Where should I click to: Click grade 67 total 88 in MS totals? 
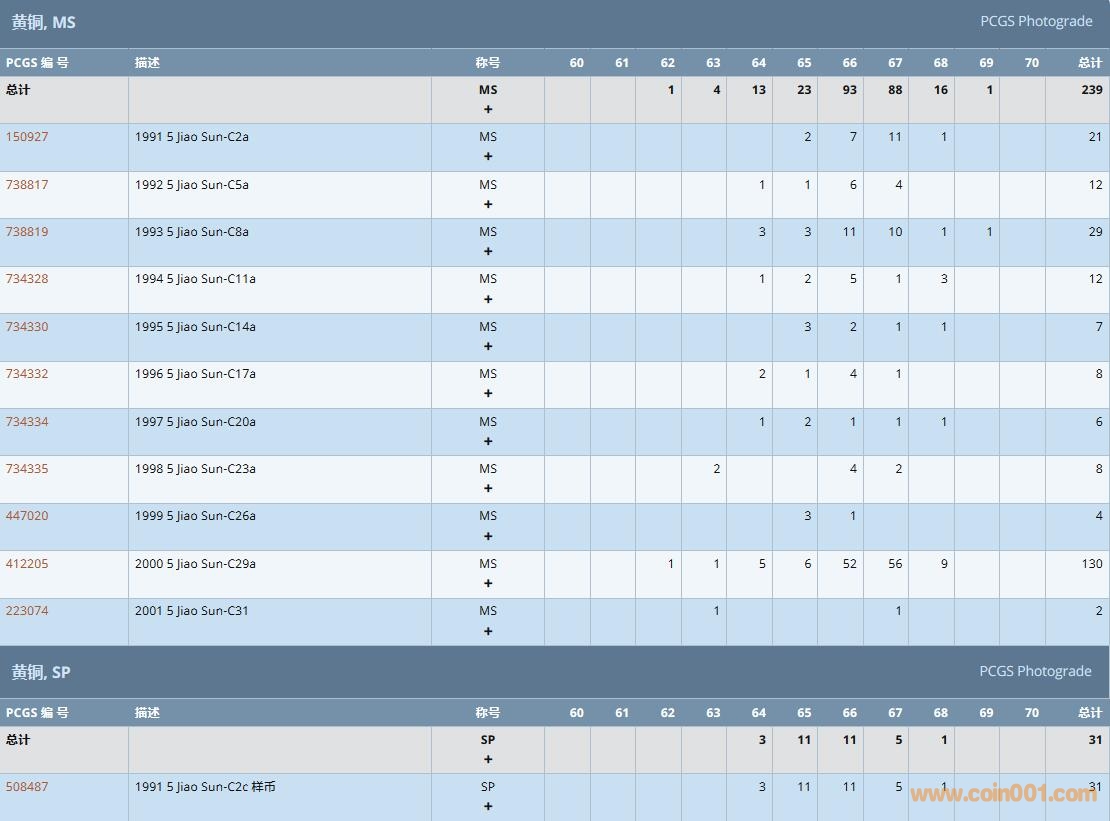point(895,90)
